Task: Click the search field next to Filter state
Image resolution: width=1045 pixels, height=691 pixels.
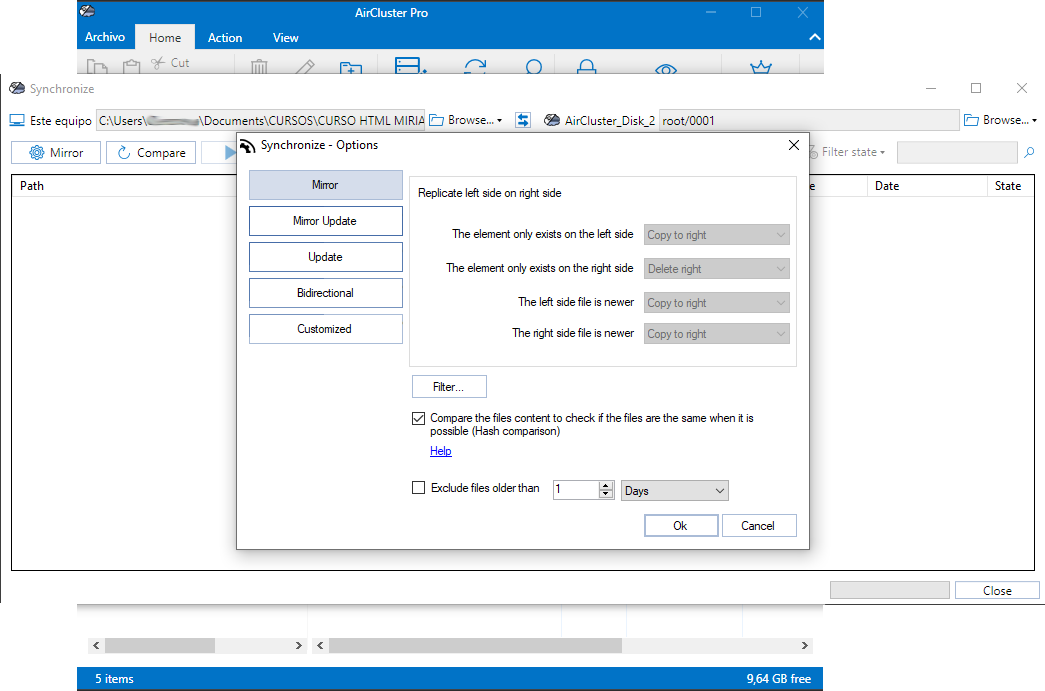Action: pyautogui.click(x=955, y=152)
